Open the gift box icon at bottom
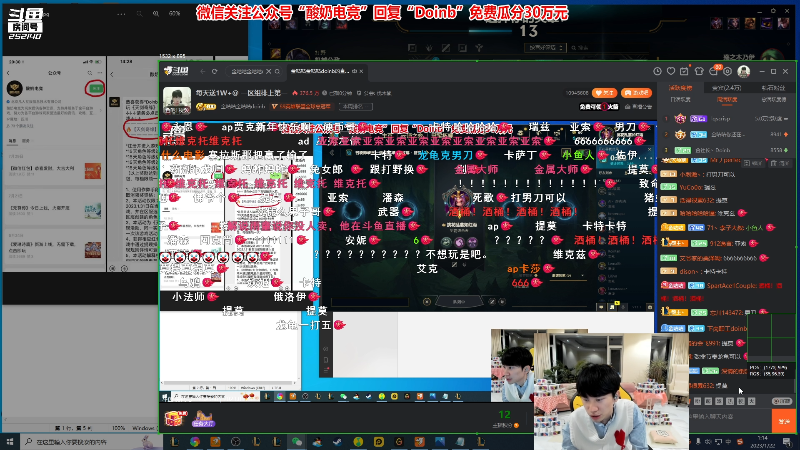 174,418
